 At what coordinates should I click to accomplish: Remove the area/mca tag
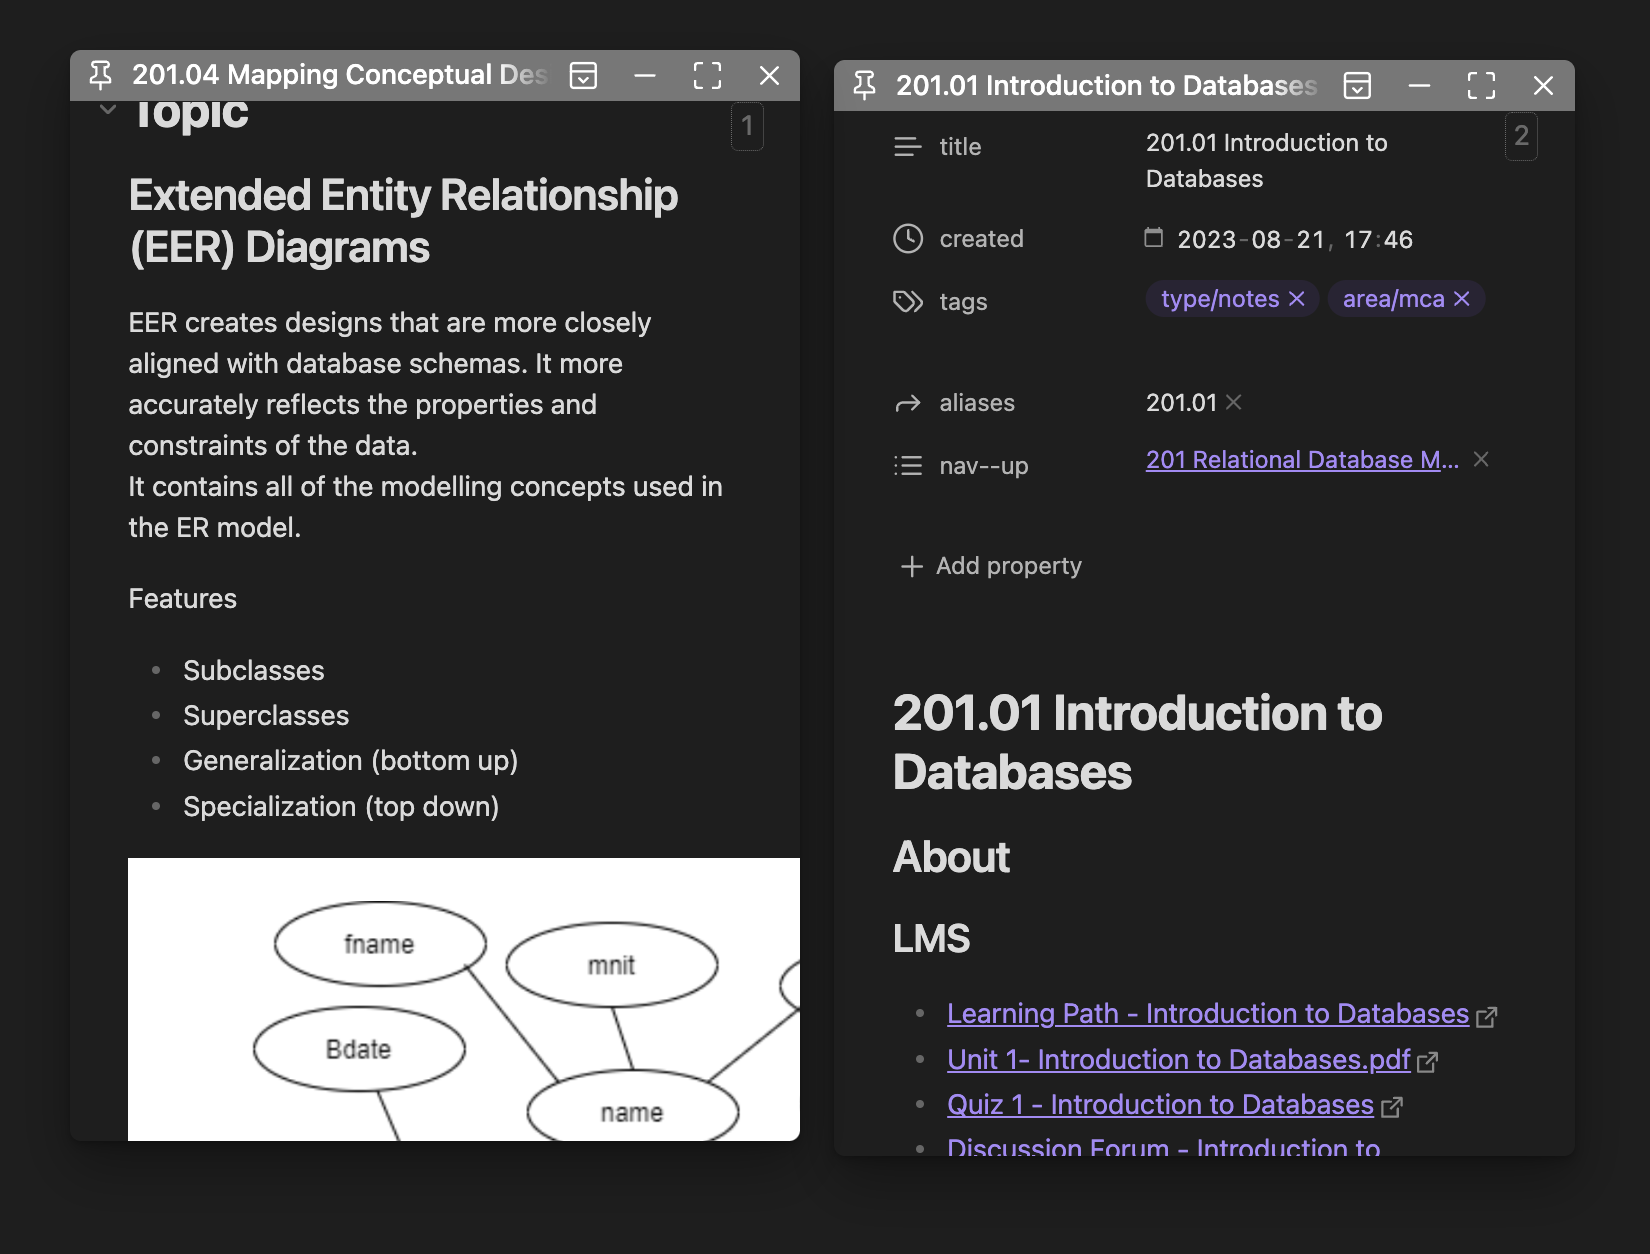coord(1462,298)
